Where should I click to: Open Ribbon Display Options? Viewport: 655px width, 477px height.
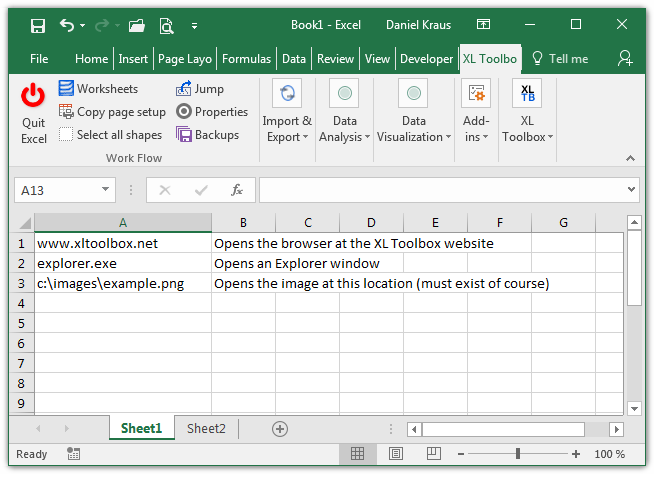[483, 25]
